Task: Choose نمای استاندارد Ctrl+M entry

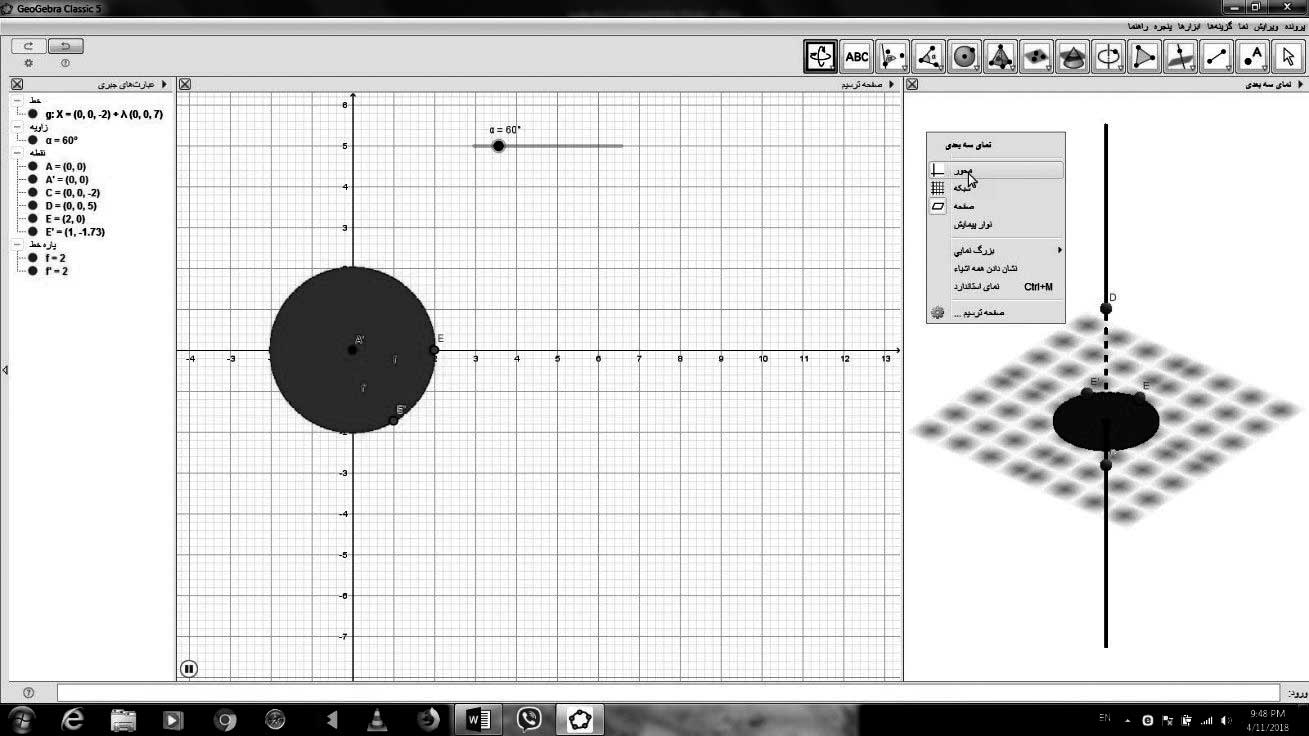Action: (995, 287)
